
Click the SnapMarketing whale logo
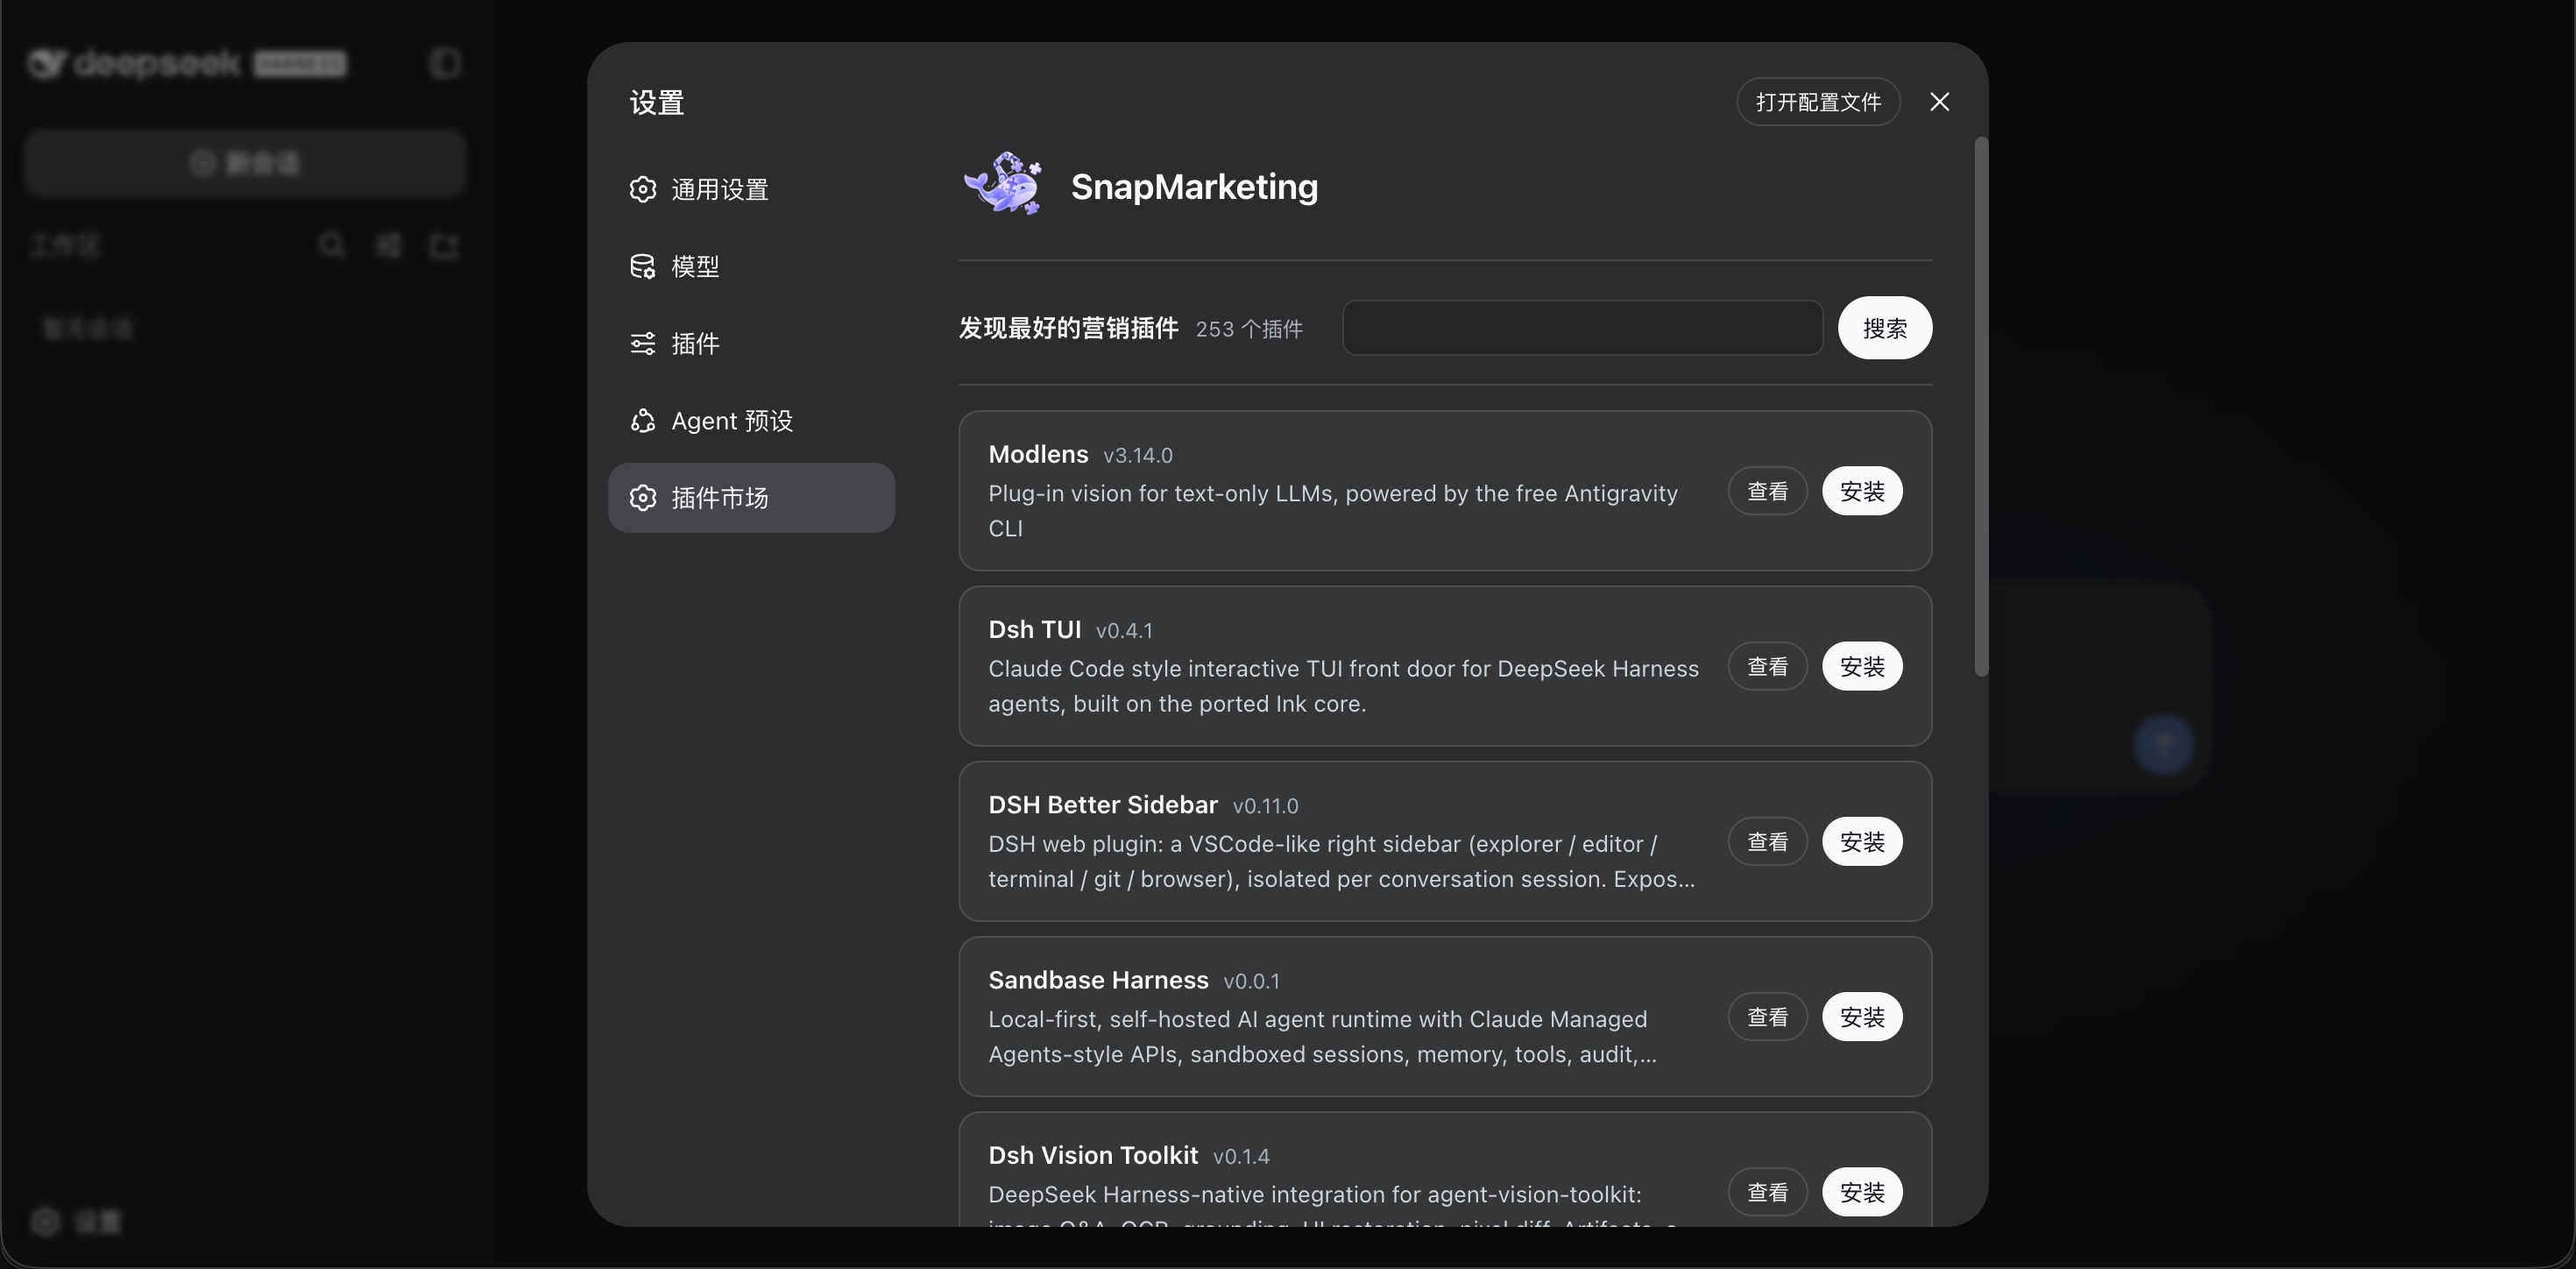[x=1003, y=184]
